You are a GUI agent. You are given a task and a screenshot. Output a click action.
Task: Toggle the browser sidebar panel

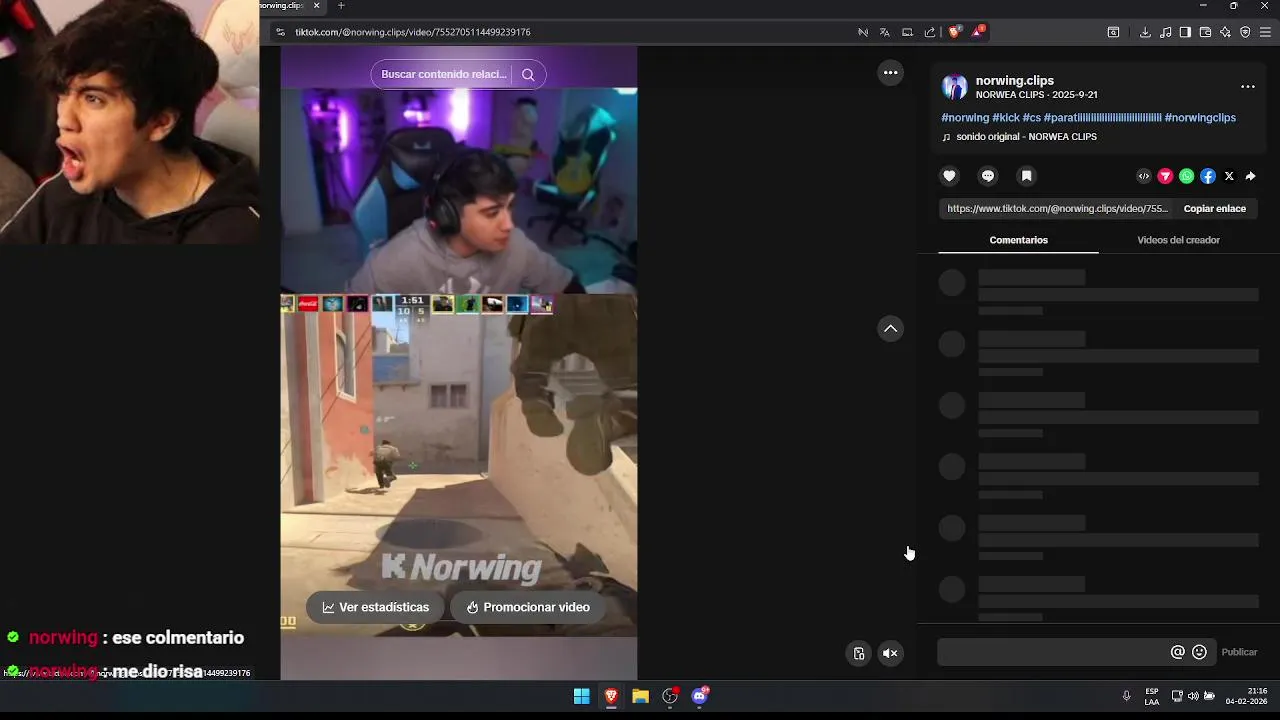click(1185, 32)
